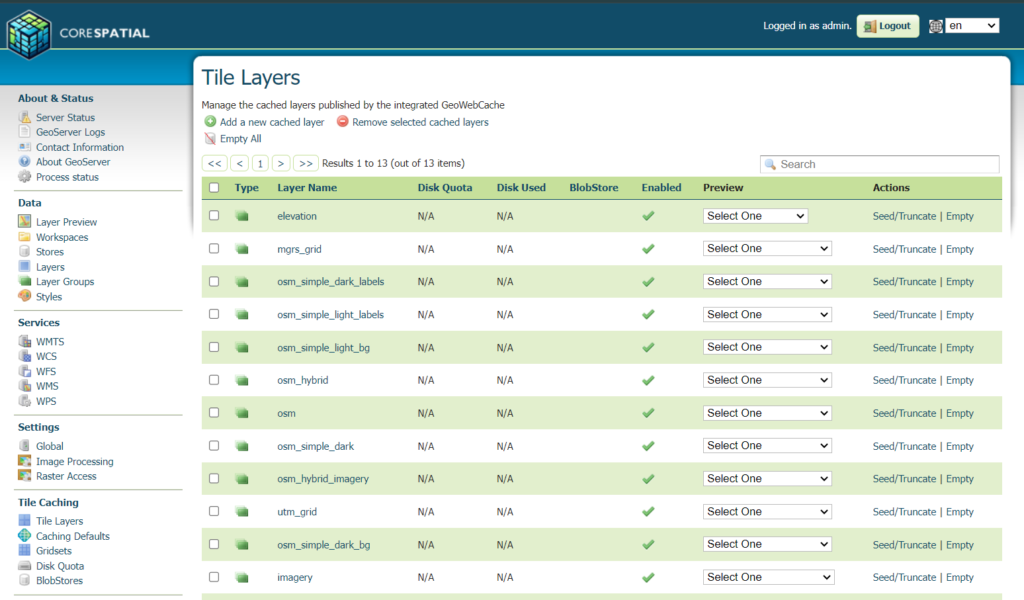Image resolution: width=1024 pixels, height=600 pixels.
Task: Click the red remove cached layers icon
Action: pos(342,121)
